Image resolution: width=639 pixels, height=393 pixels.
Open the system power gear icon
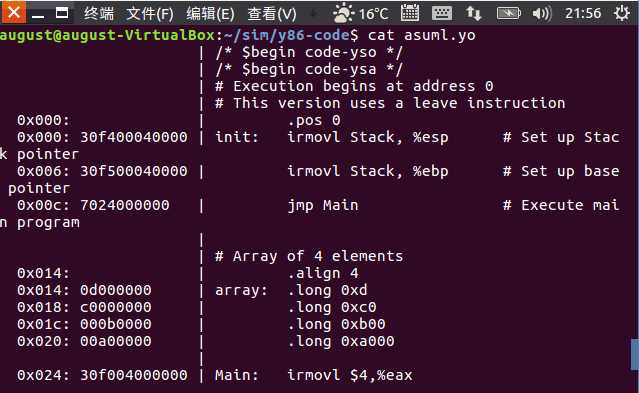[621, 13]
